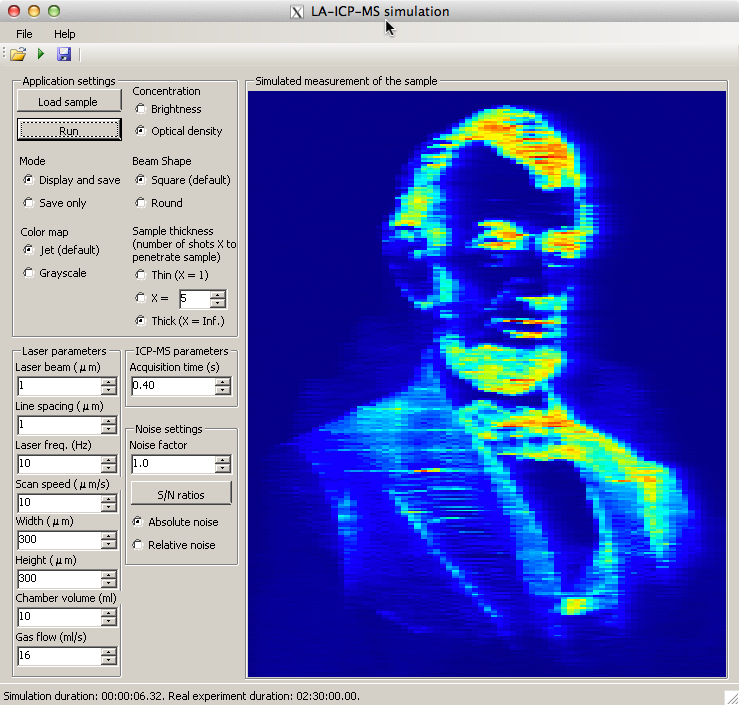Increase Chamber volume with up arrow
This screenshot has width=739, height=705.
(109, 612)
